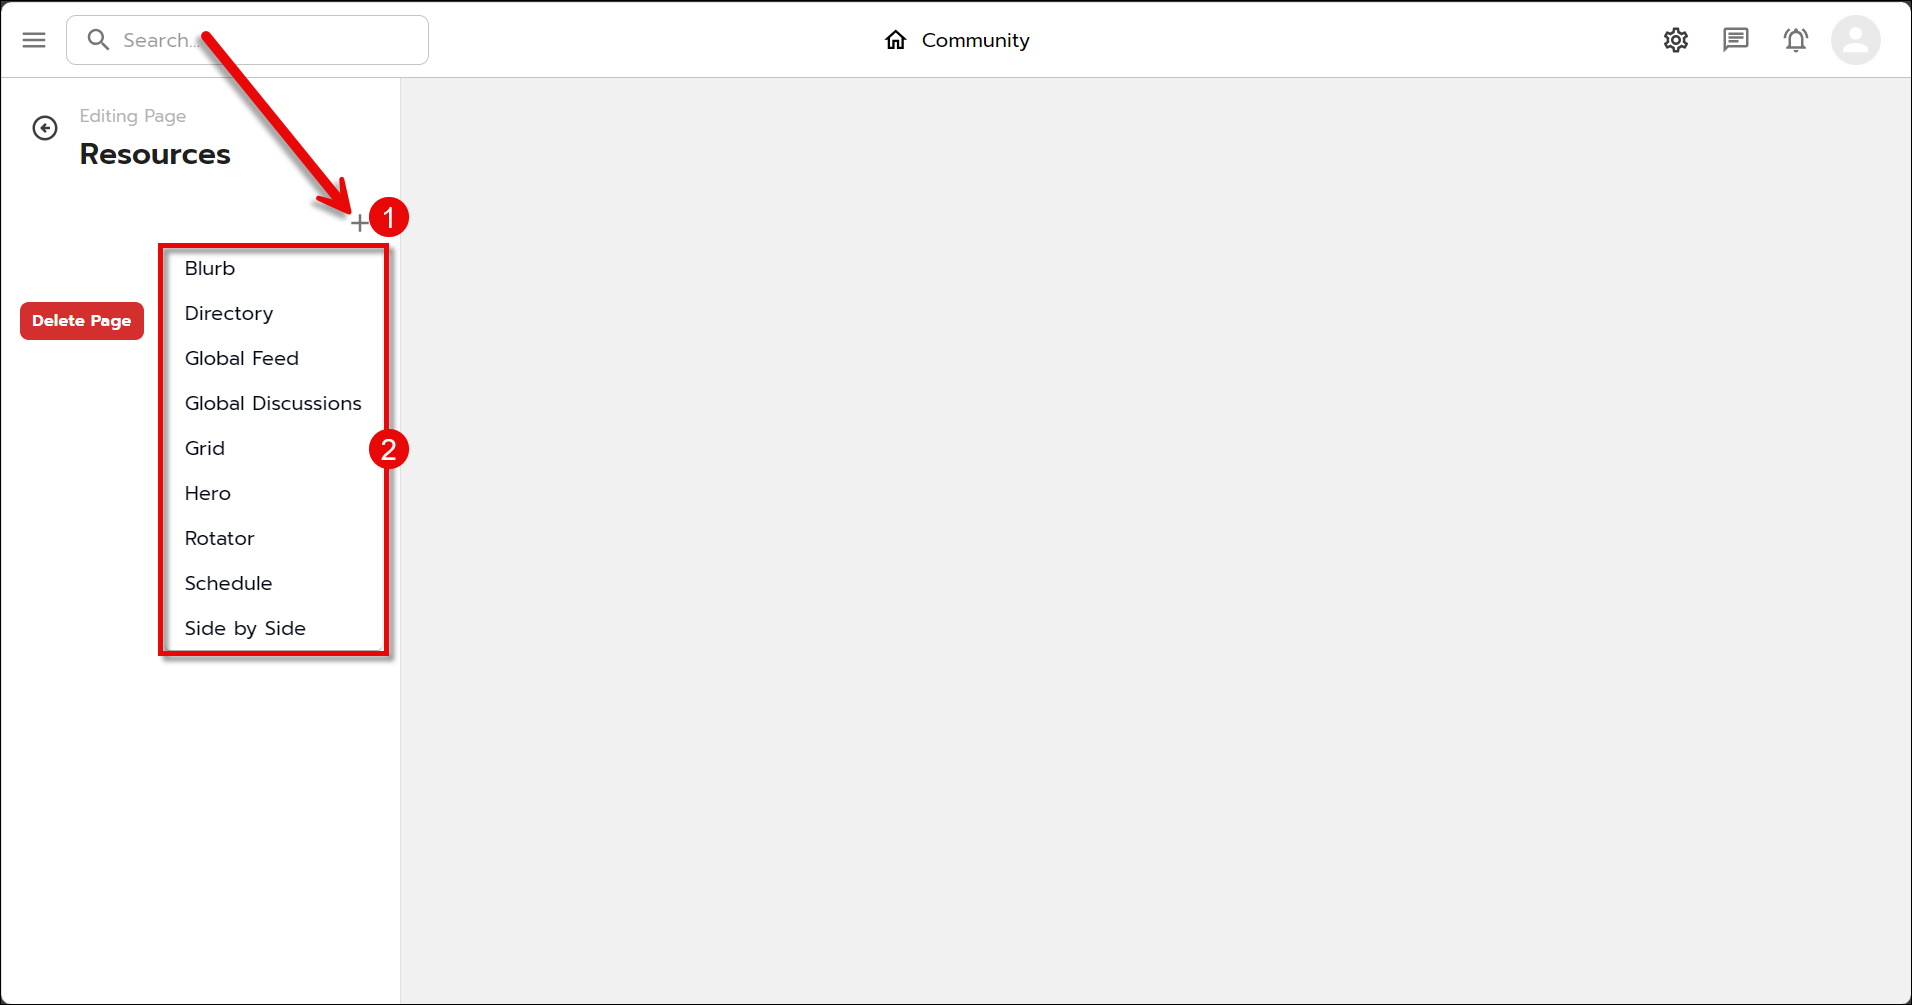Image resolution: width=1912 pixels, height=1005 pixels.
Task: Select the Grid layout option
Action: click(204, 448)
